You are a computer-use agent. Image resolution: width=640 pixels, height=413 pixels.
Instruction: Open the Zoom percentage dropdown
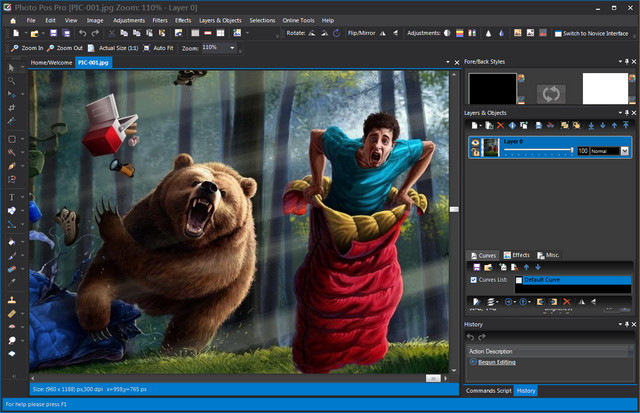point(233,47)
